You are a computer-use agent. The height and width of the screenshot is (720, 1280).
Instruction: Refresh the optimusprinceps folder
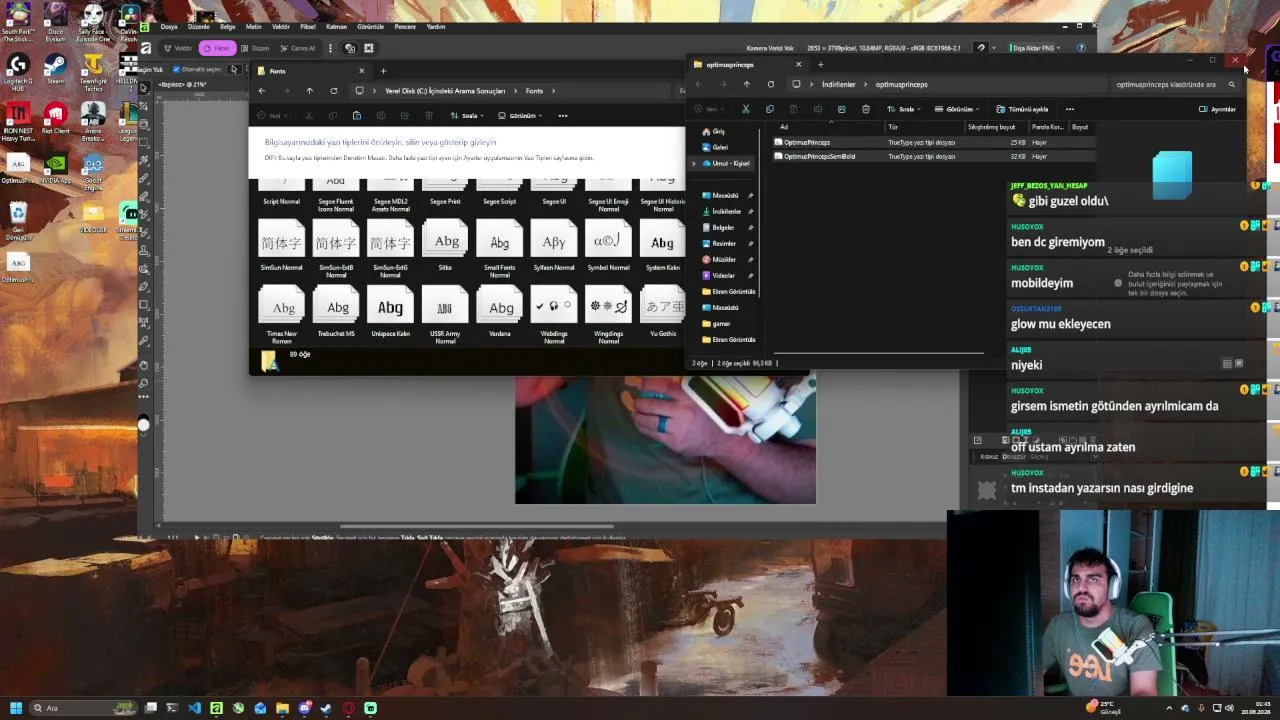770,85
